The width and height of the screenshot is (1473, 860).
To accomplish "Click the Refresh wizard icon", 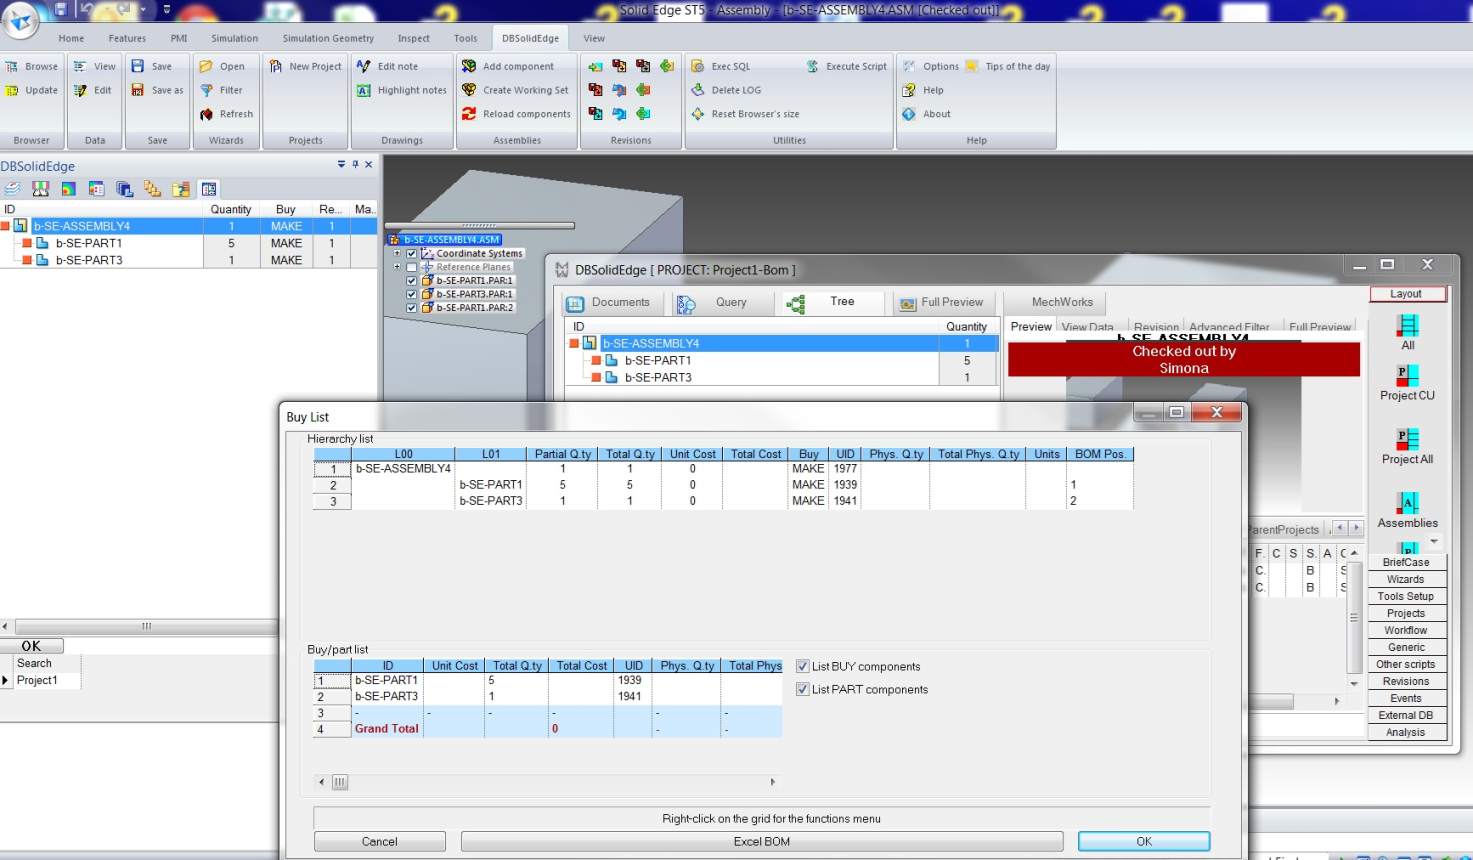I will point(206,114).
